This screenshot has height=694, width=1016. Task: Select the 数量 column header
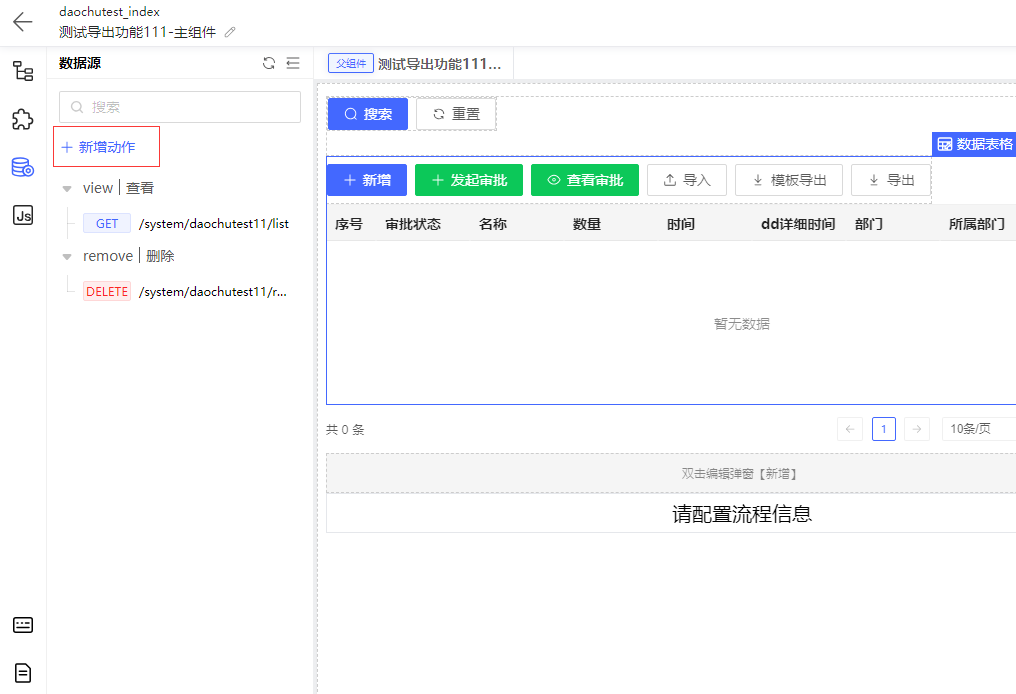tap(586, 224)
